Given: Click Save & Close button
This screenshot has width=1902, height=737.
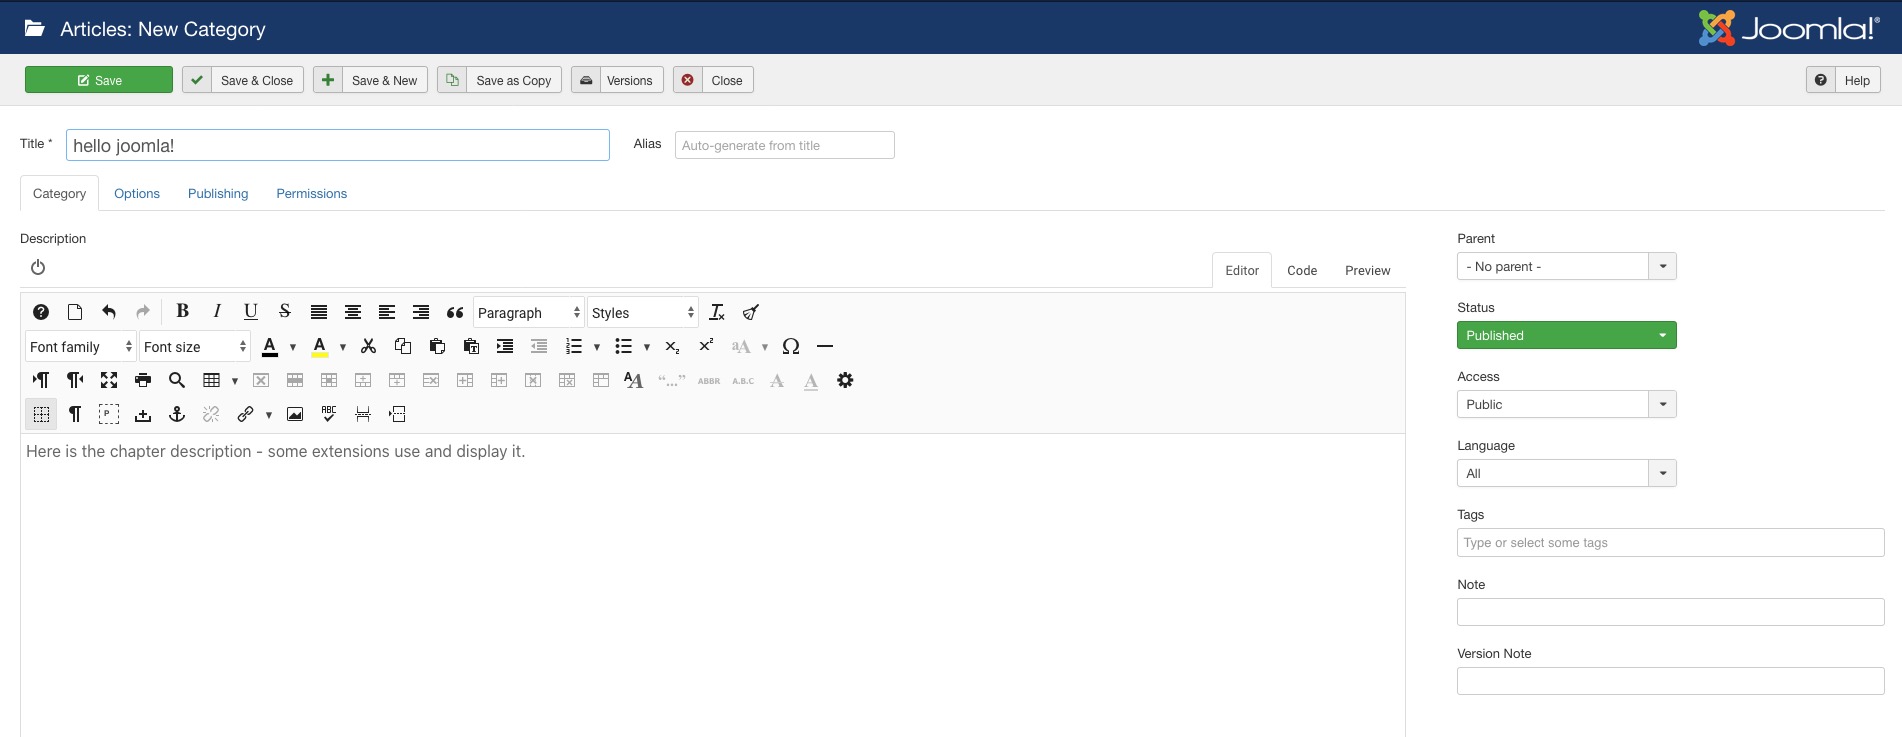Looking at the screenshot, I should [x=243, y=80].
